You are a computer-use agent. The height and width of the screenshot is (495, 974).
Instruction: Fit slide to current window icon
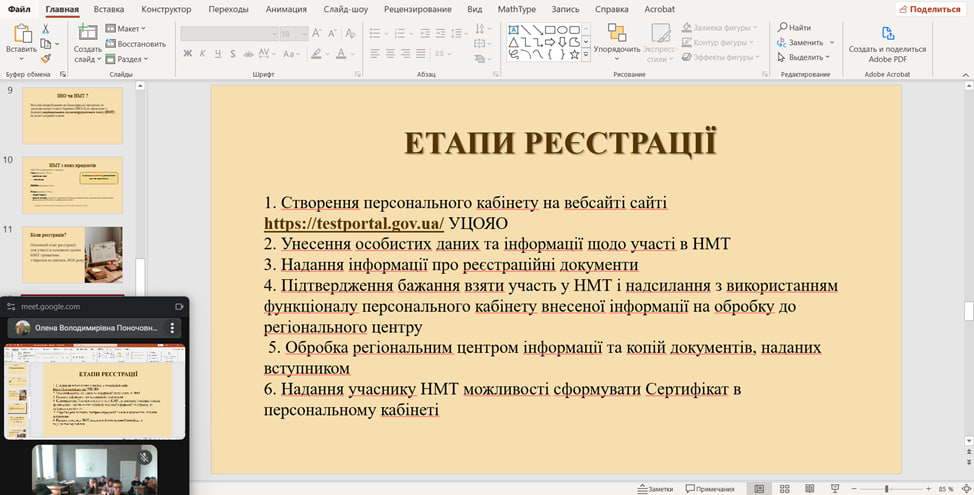click(x=966, y=488)
